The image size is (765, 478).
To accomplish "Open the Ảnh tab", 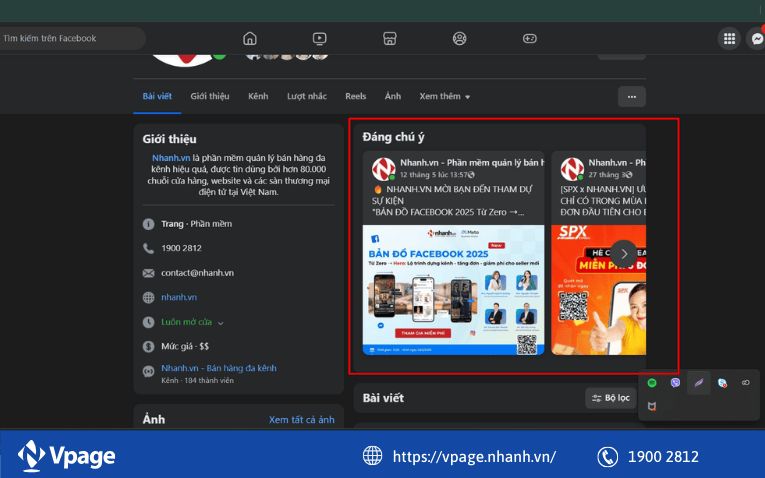I will click(393, 96).
